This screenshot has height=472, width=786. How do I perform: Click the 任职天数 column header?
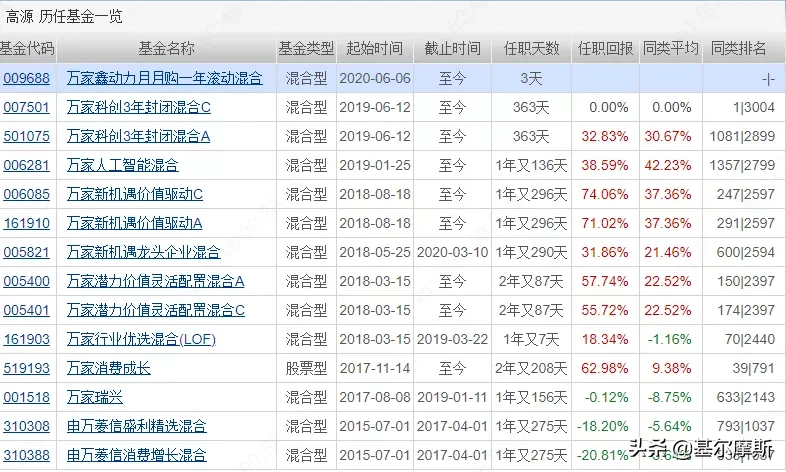(x=531, y=49)
